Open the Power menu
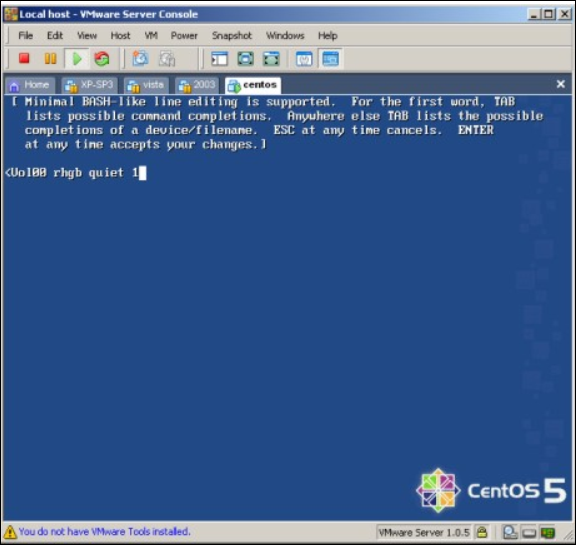The image size is (576, 545). tap(184, 36)
